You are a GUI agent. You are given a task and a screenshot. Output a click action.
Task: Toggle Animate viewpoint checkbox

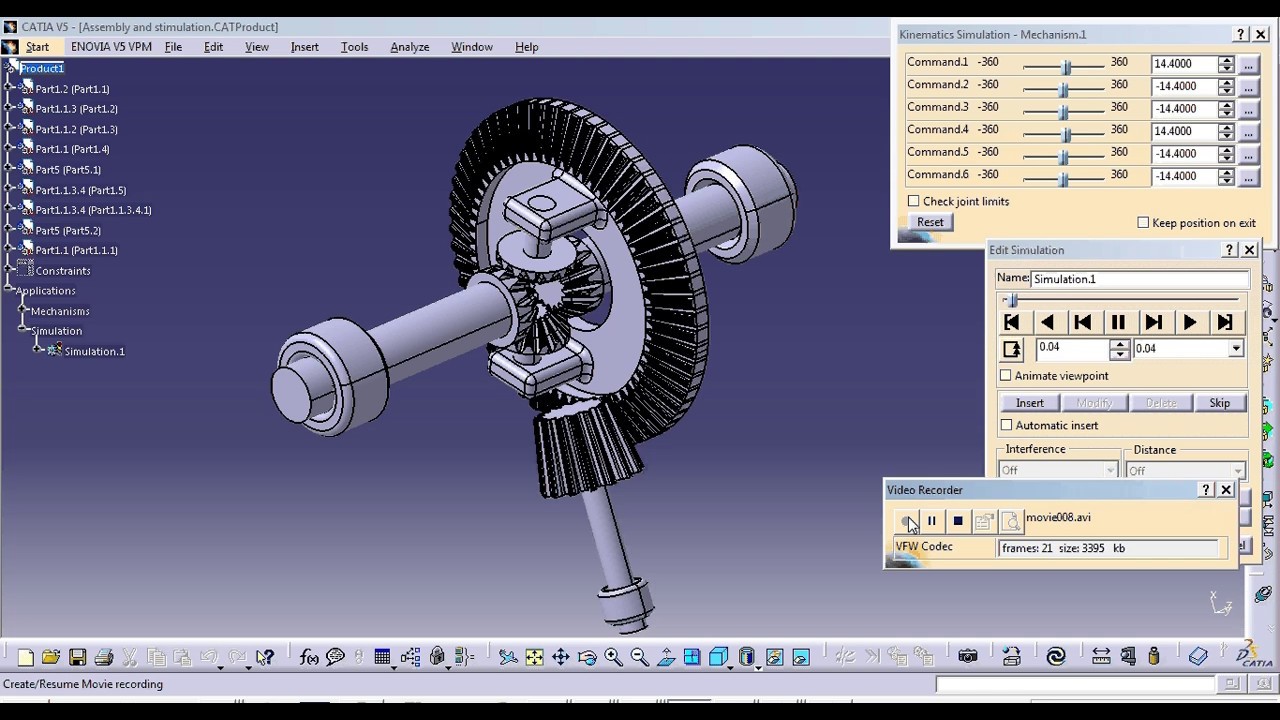tap(1006, 376)
